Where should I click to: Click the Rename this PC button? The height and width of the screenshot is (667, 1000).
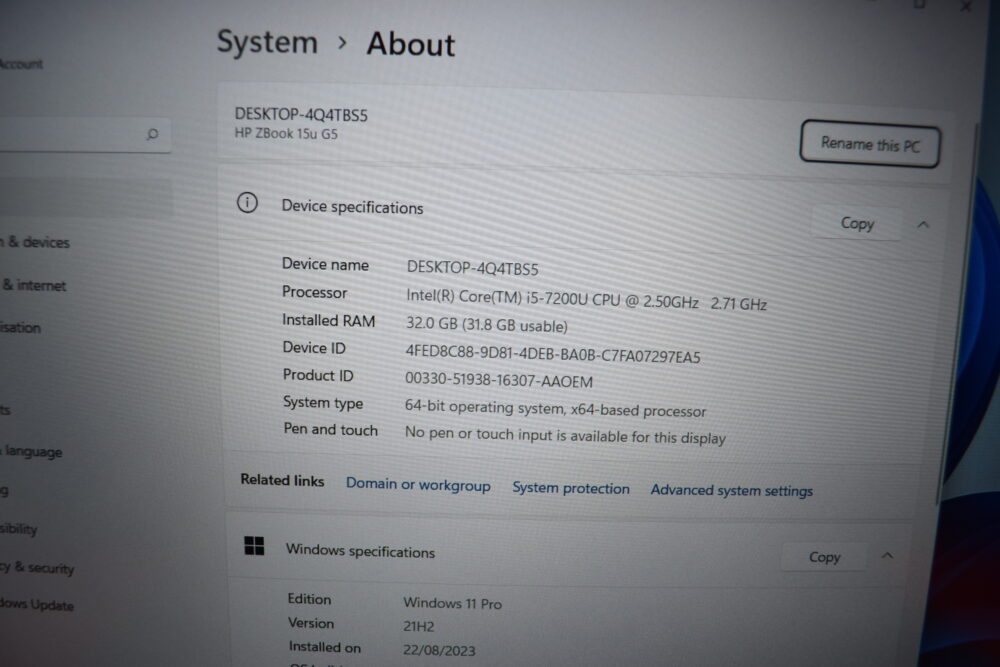tap(869, 144)
